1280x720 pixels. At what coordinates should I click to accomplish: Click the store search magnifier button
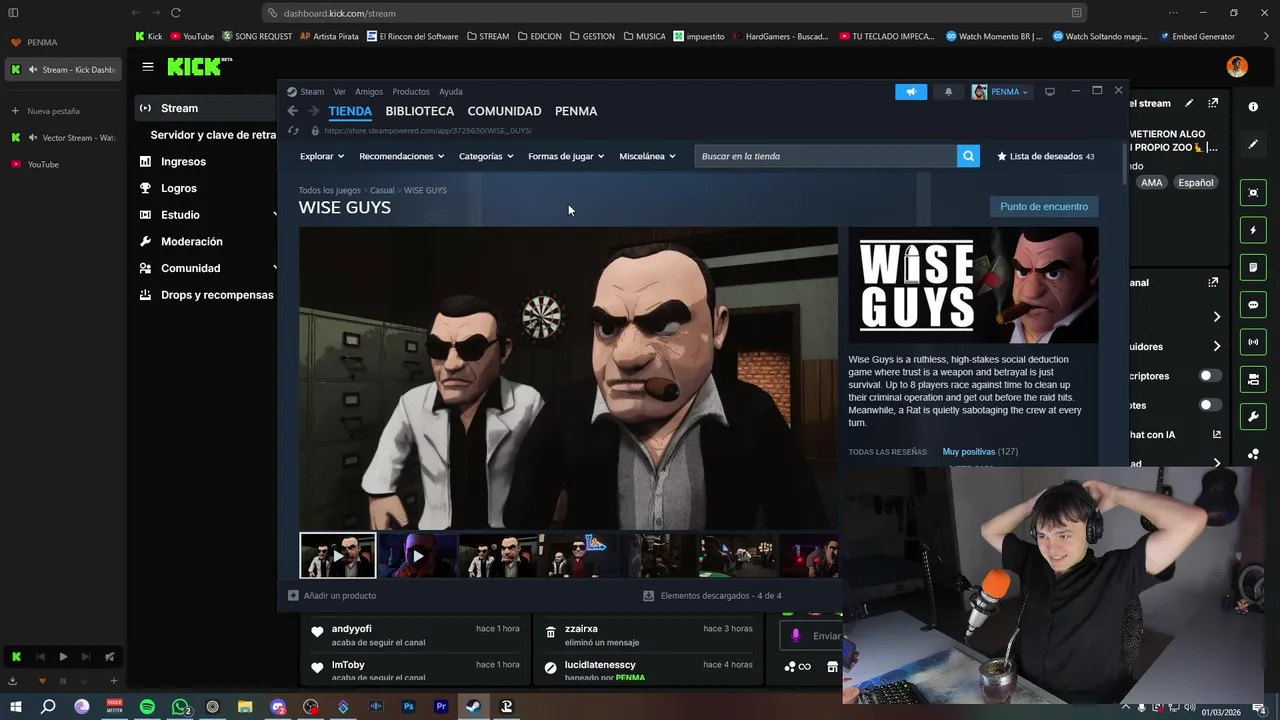[x=968, y=156]
